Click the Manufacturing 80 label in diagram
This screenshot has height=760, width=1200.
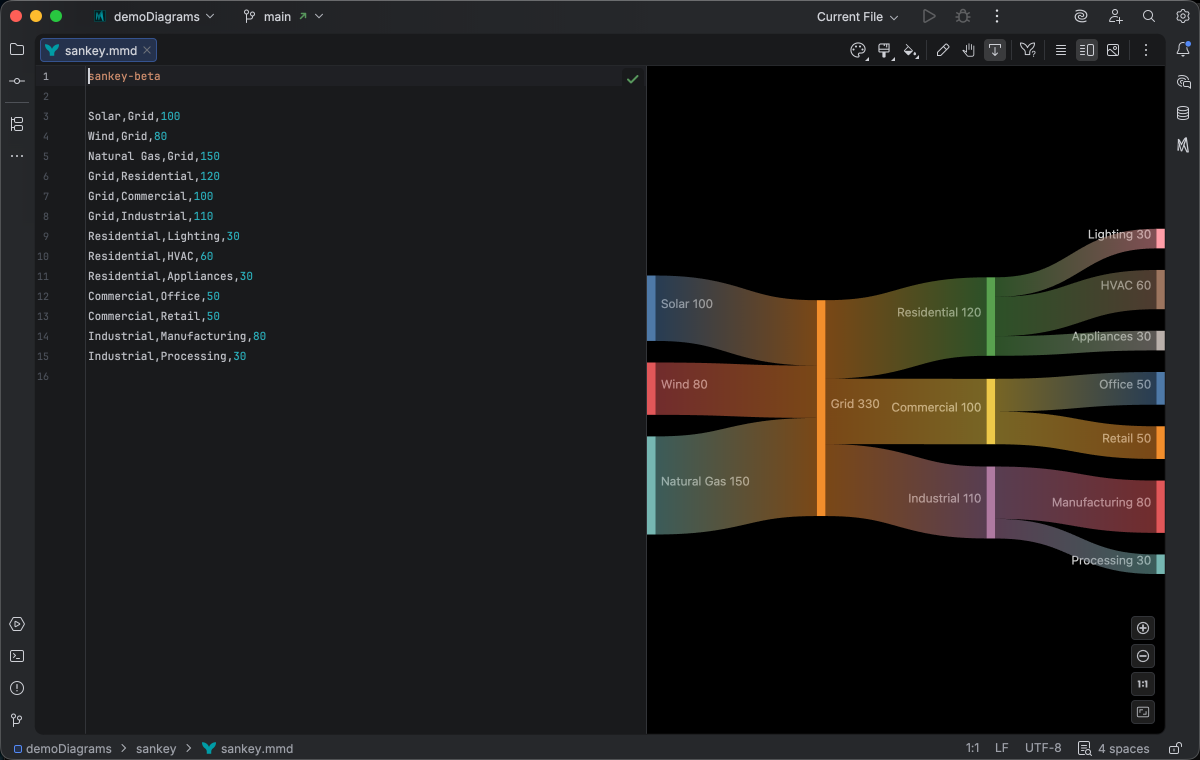point(1101,502)
